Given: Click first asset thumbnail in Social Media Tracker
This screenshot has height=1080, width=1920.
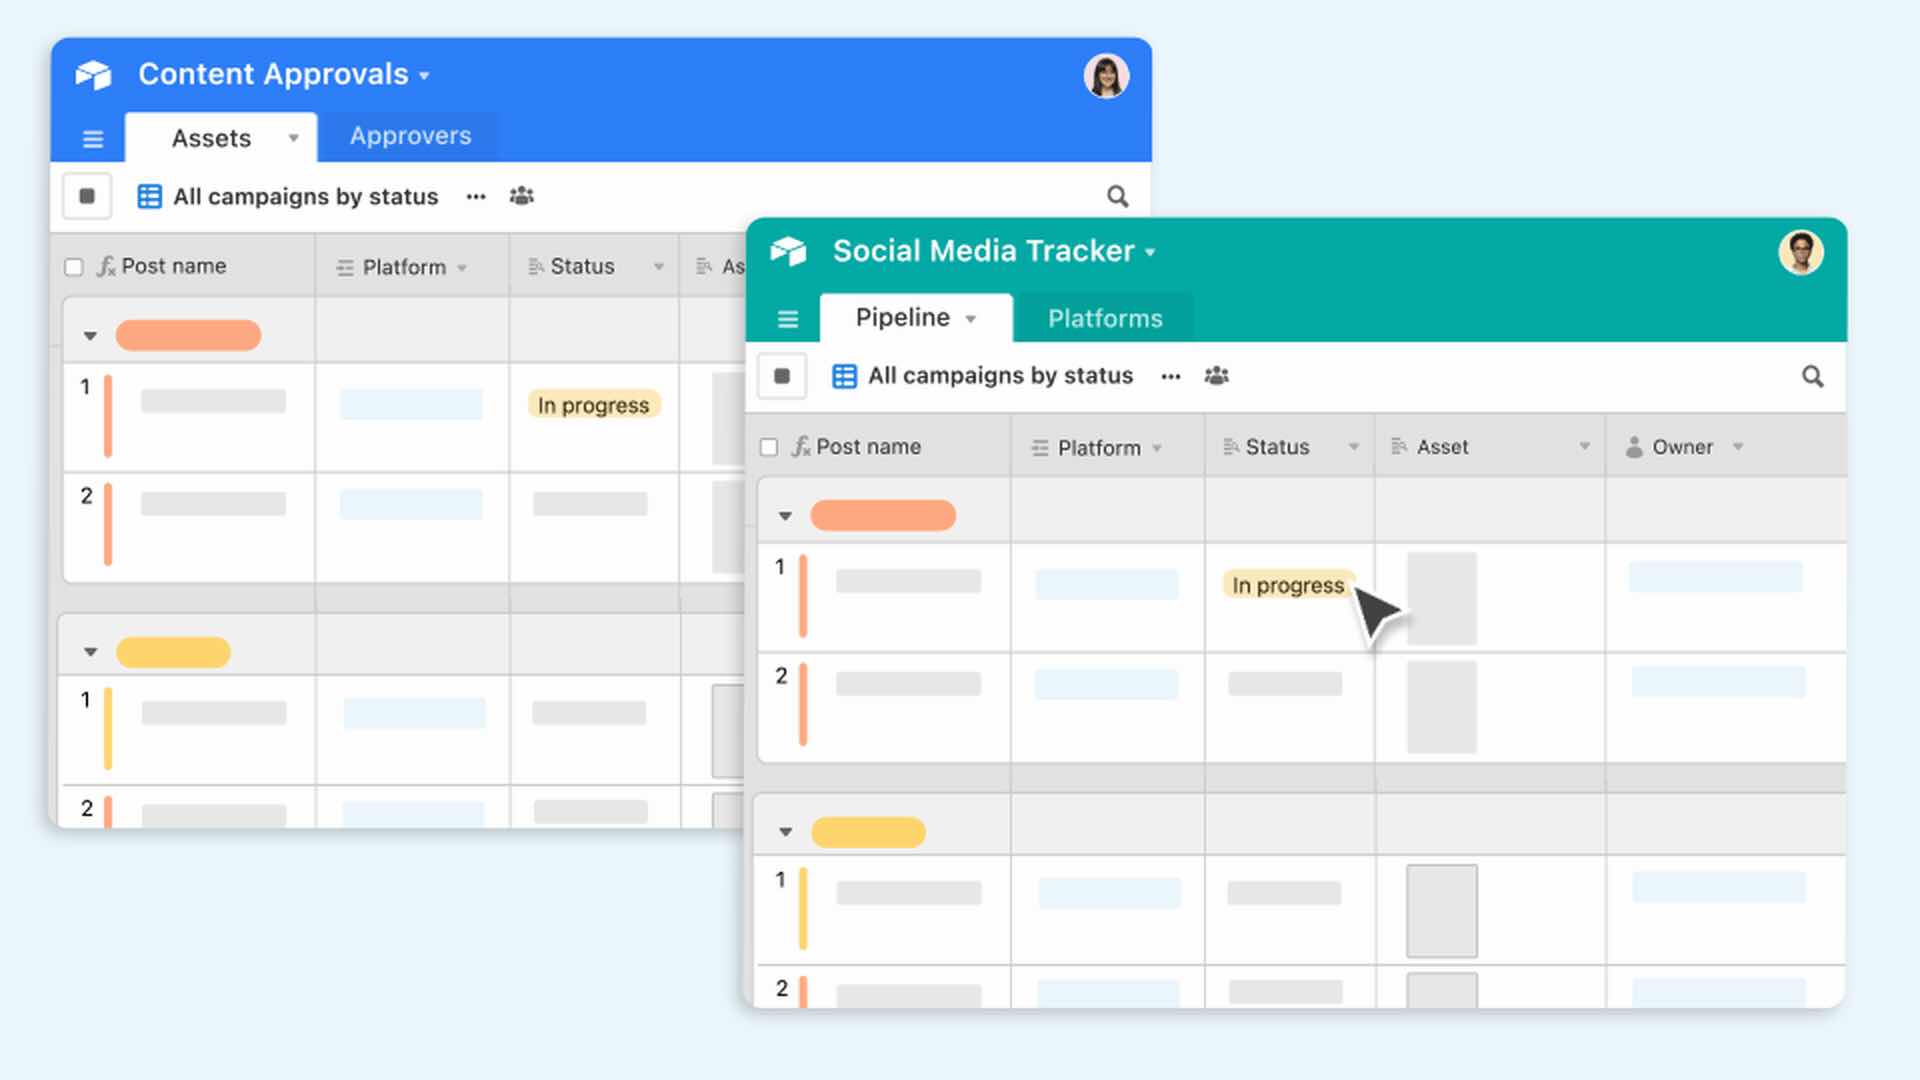Looking at the screenshot, I should [x=1441, y=598].
